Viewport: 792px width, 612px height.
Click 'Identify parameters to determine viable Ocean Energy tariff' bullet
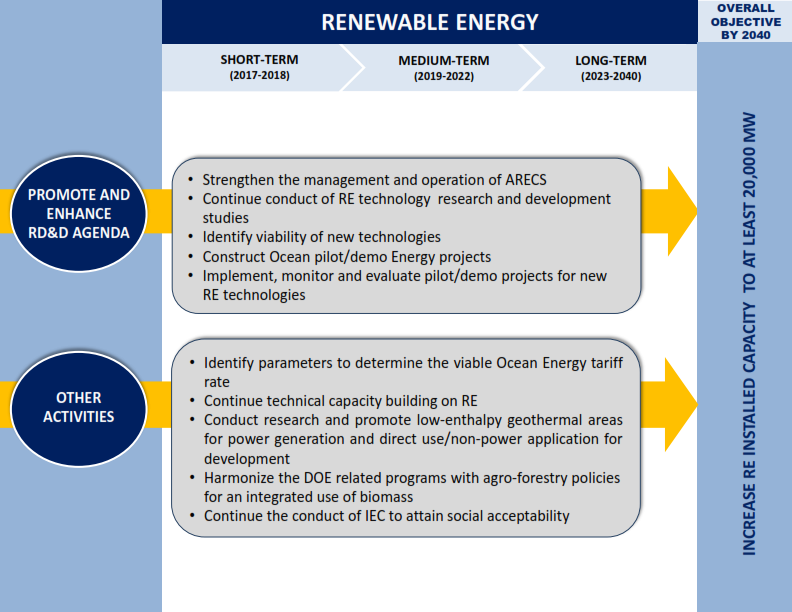click(406, 372)
